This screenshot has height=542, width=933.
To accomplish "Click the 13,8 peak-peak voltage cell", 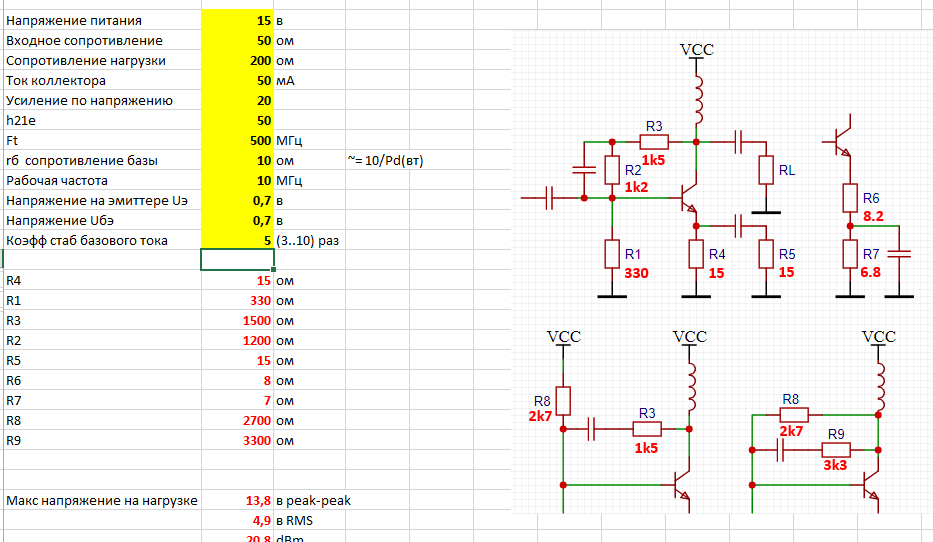I will pyautogui.click(x=237, y=500).
